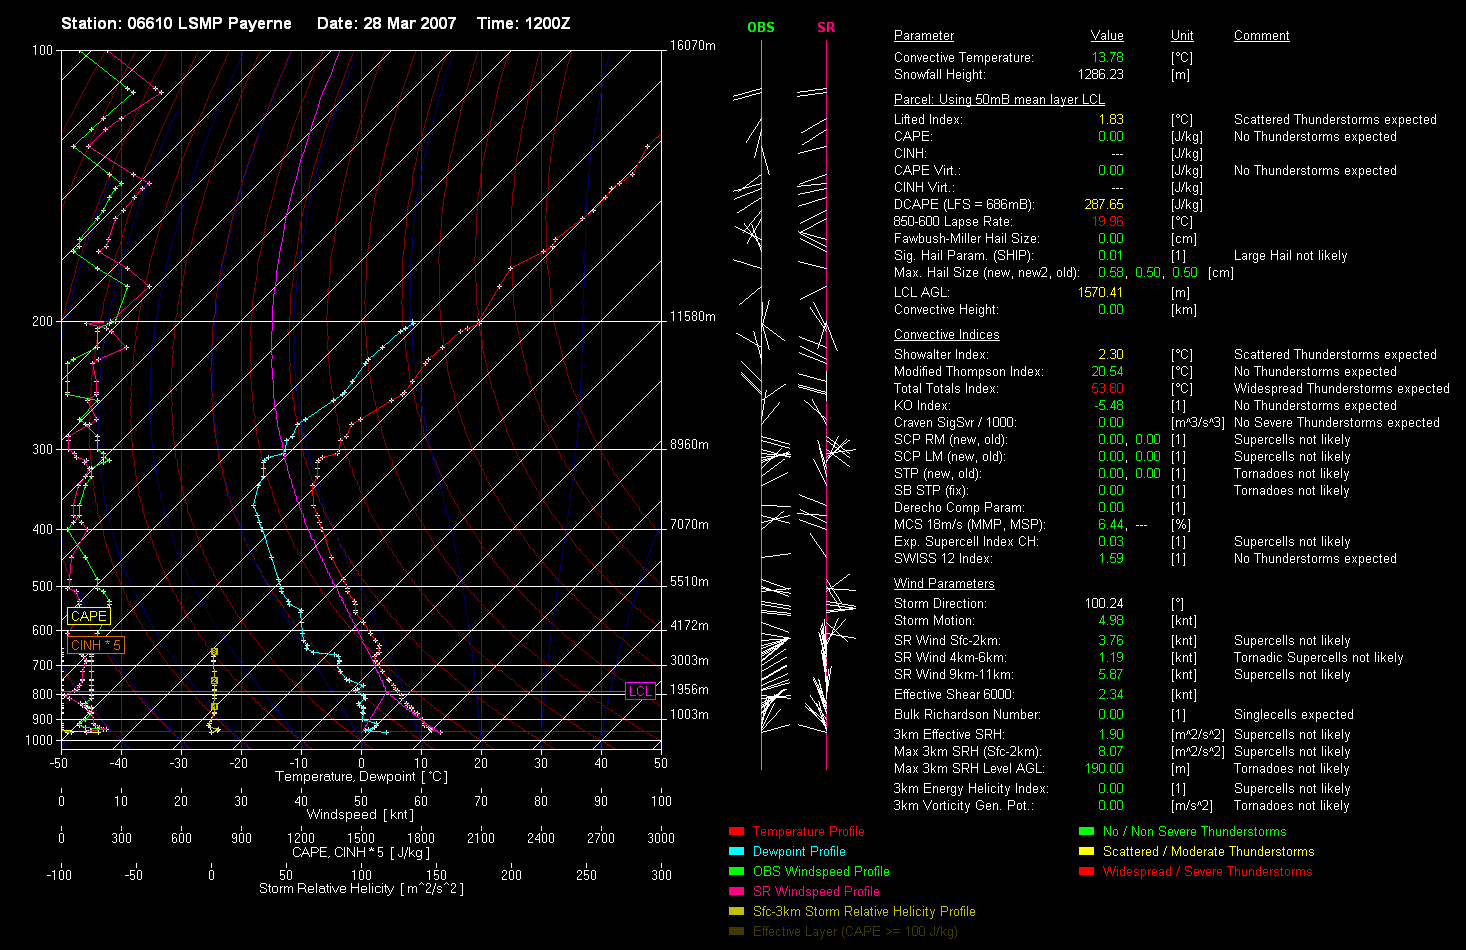
Task: Click the magenta LCL marker label
Action: click(x=639, y=691)
